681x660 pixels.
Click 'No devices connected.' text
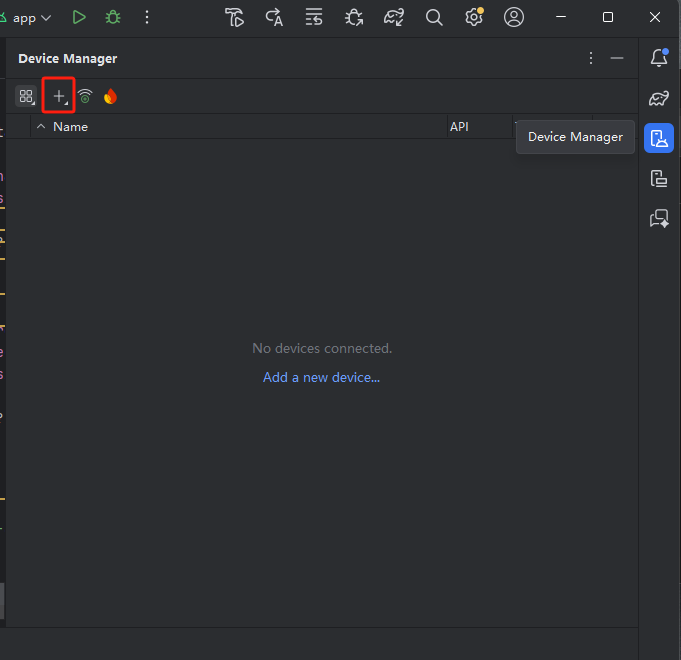[x=322, y=348]
